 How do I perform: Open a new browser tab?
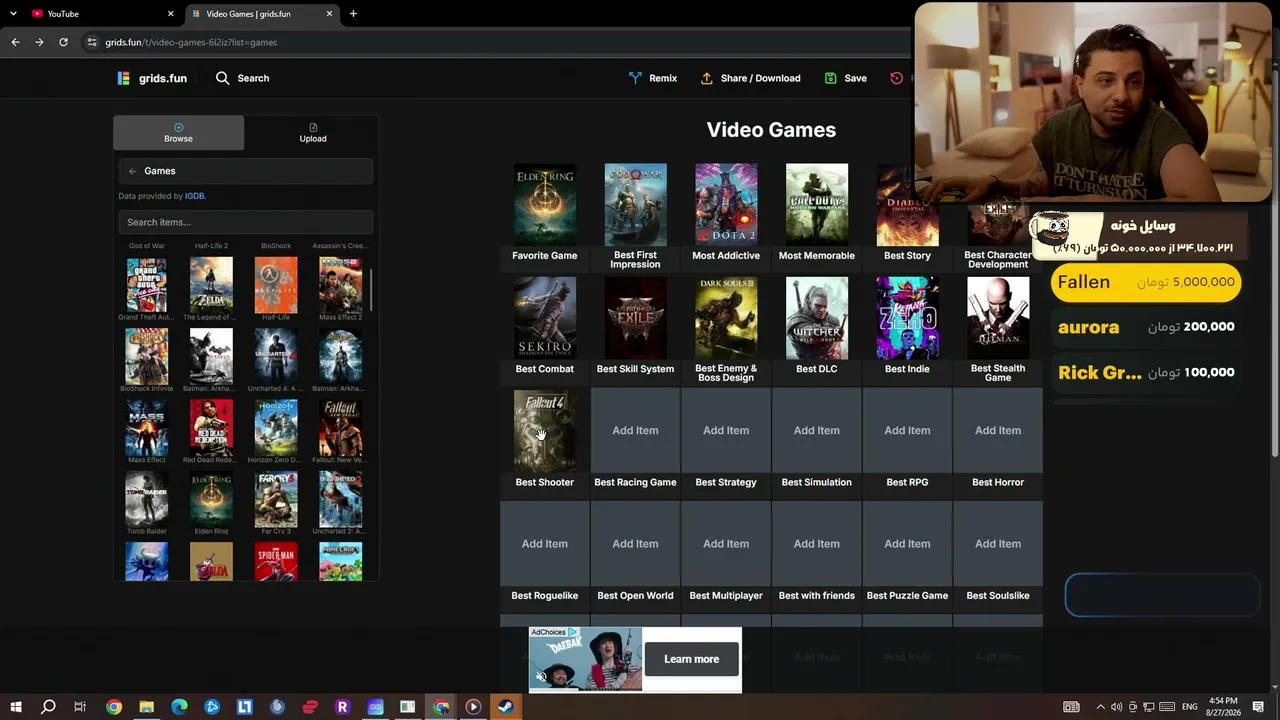353,14
